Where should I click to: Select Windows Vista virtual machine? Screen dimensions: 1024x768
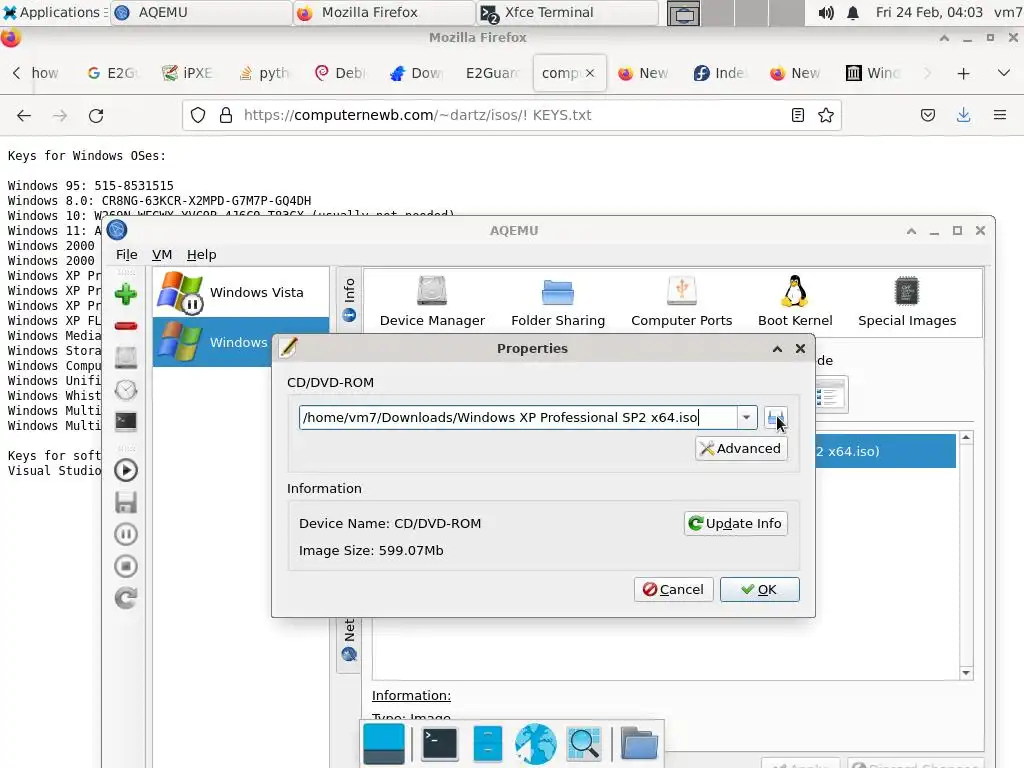click(241, 293)
